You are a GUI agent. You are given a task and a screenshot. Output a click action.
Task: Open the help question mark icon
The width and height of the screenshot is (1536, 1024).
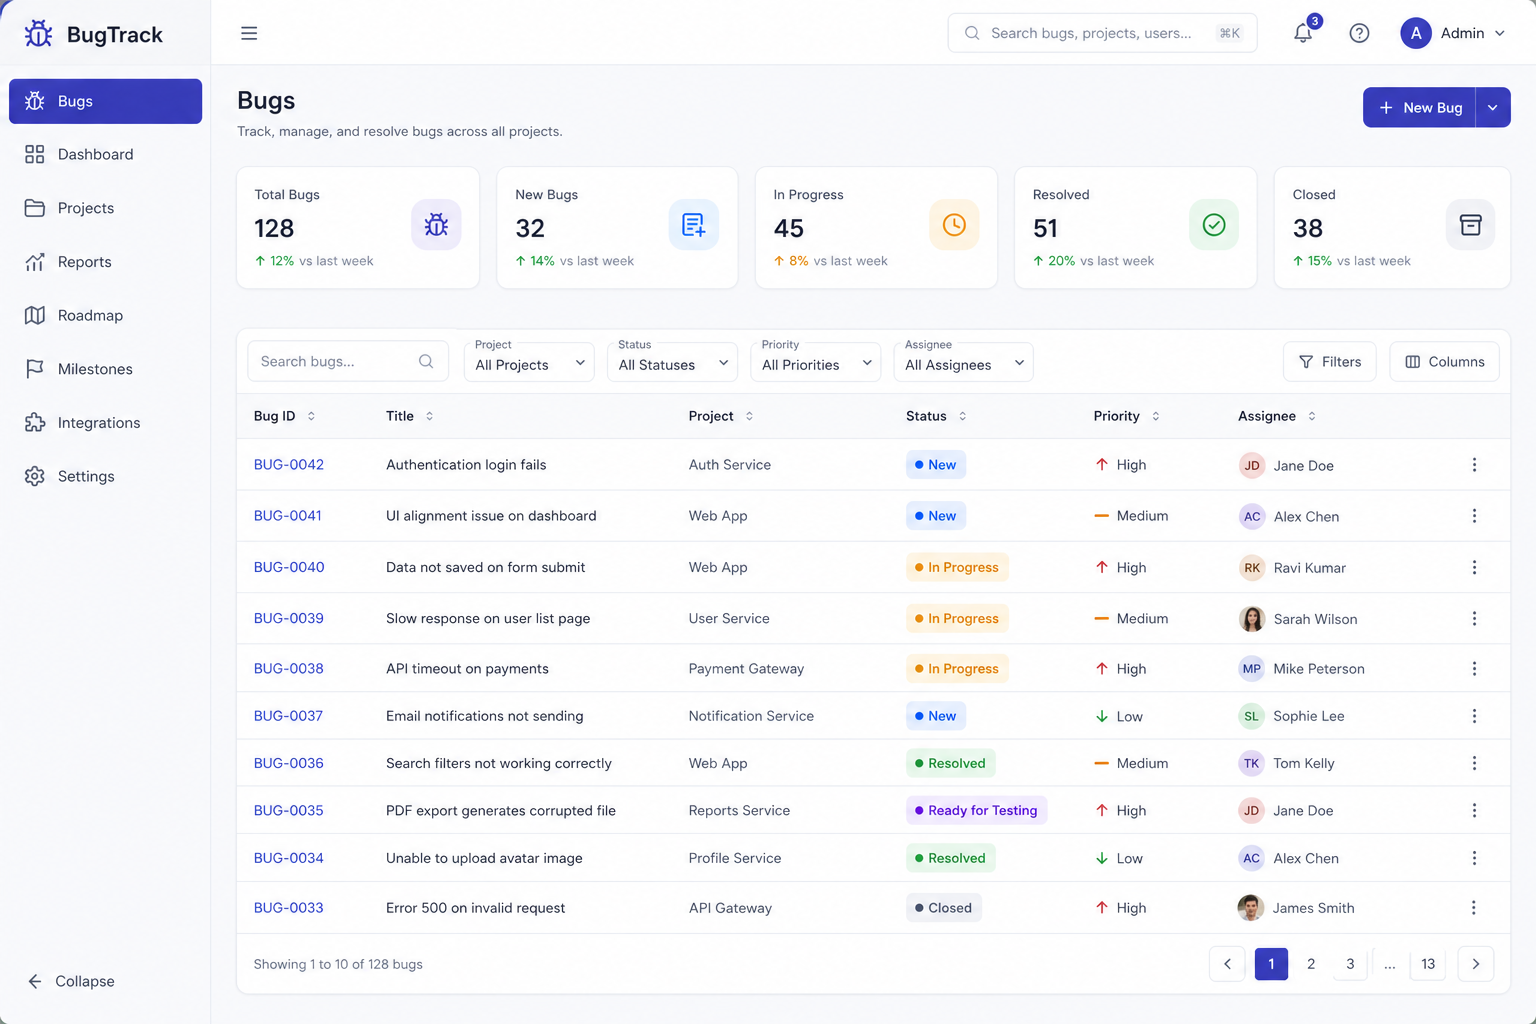point(1359,33)
